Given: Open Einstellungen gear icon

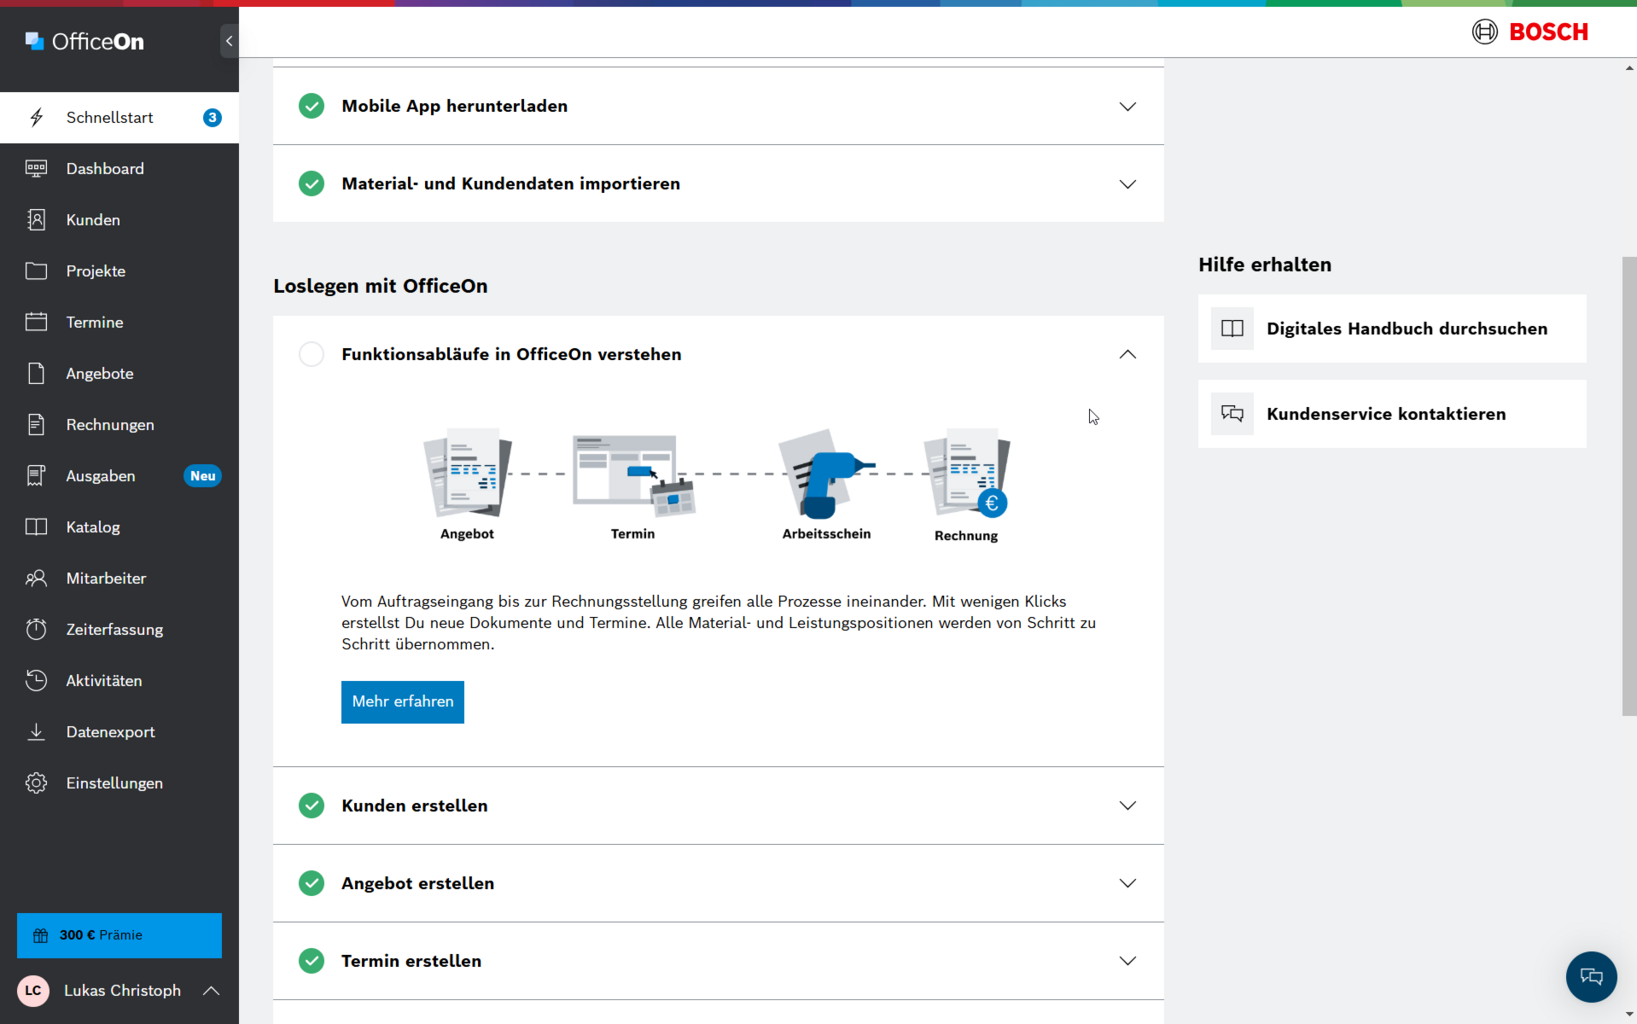Looking at the screenshot, I should (36, 783).
